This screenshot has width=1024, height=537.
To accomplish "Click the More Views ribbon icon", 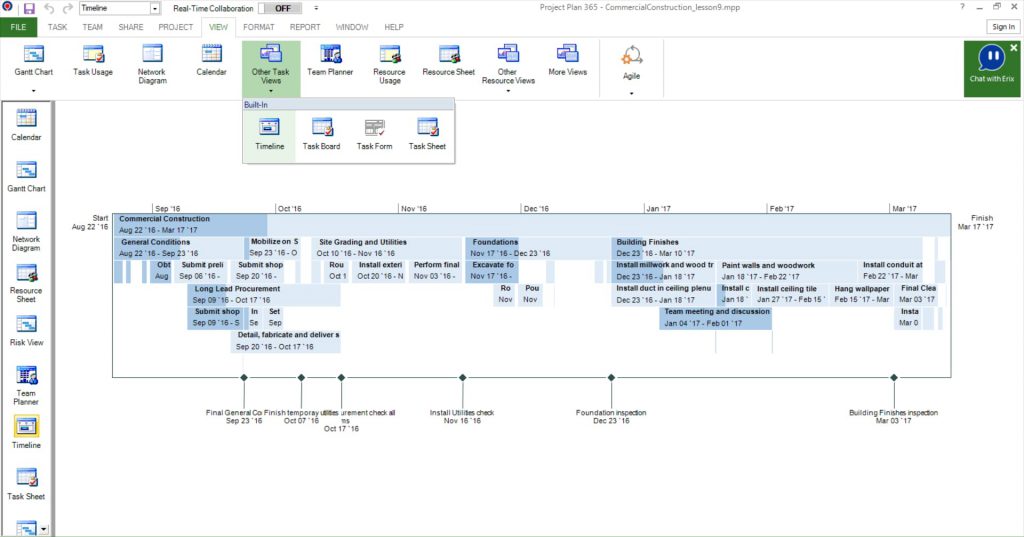I will (x=567, y=60).
